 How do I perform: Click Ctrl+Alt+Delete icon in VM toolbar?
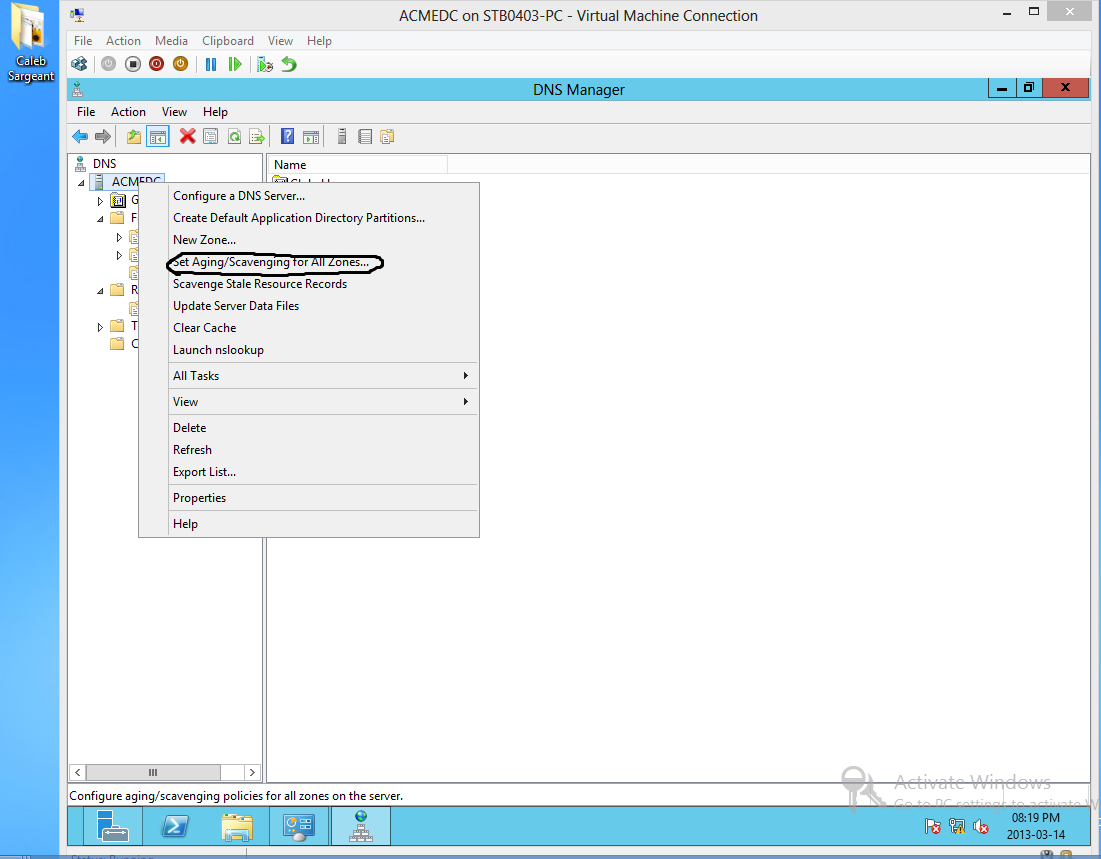coord(79,64)
